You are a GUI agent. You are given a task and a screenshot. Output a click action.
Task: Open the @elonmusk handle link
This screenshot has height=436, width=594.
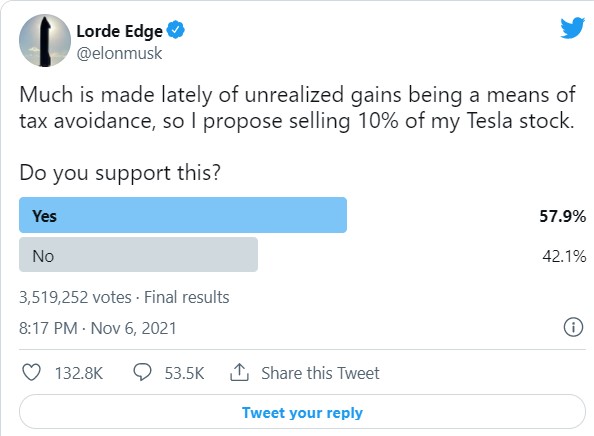[x=119, y=53]
